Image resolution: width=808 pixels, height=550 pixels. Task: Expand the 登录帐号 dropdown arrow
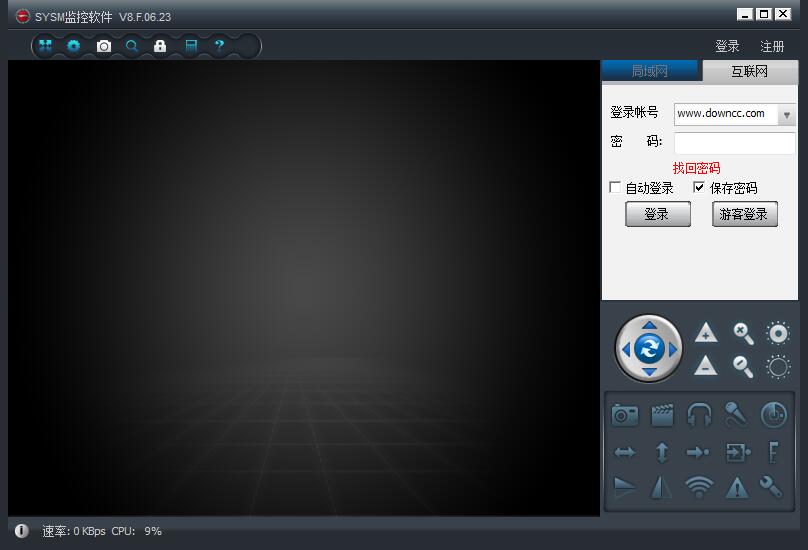(786, 115)
